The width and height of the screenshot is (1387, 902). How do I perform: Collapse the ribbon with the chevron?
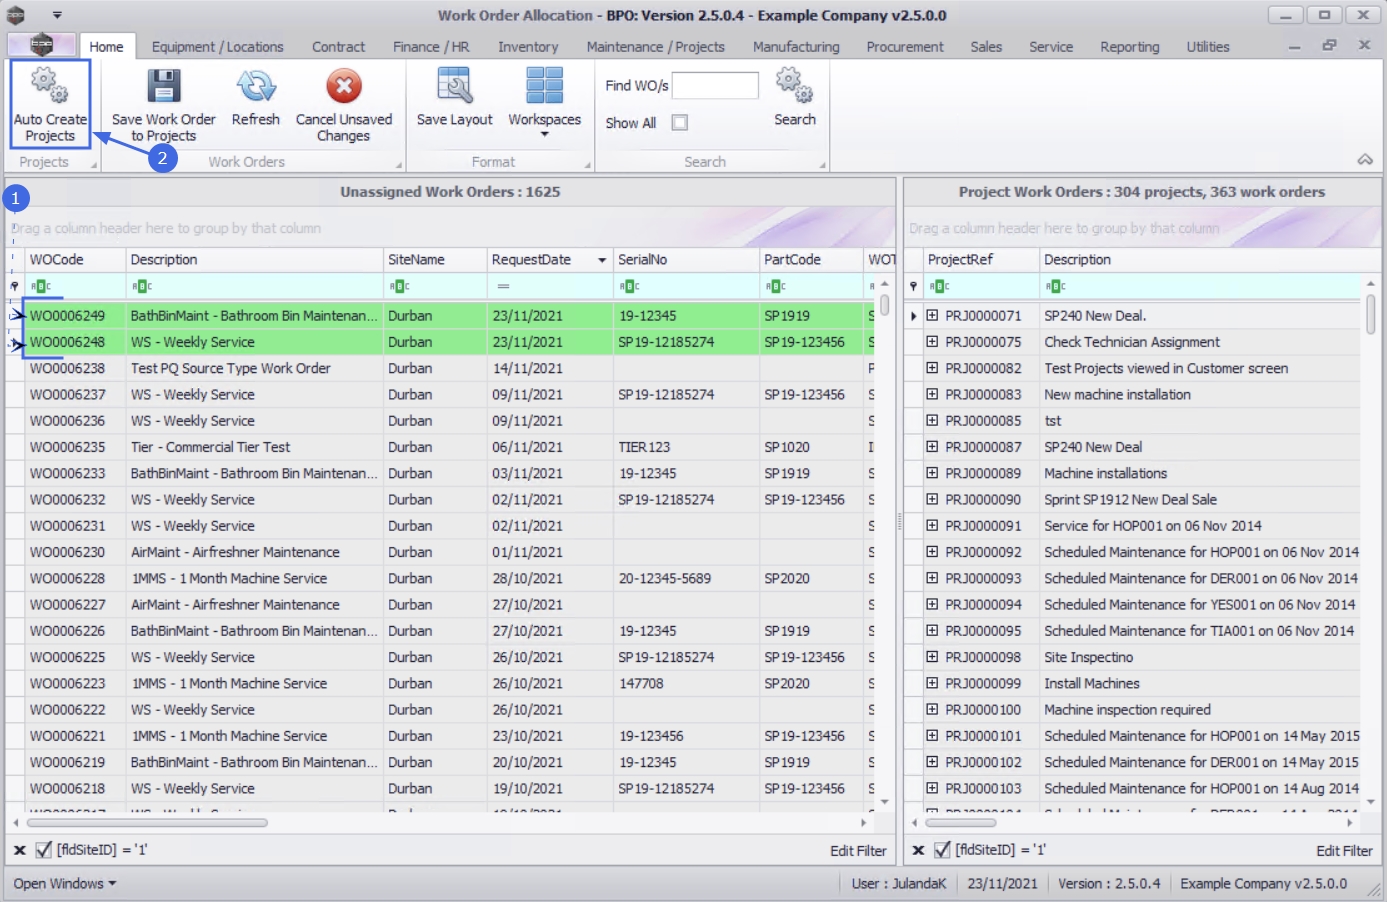tap(1365, 160)
